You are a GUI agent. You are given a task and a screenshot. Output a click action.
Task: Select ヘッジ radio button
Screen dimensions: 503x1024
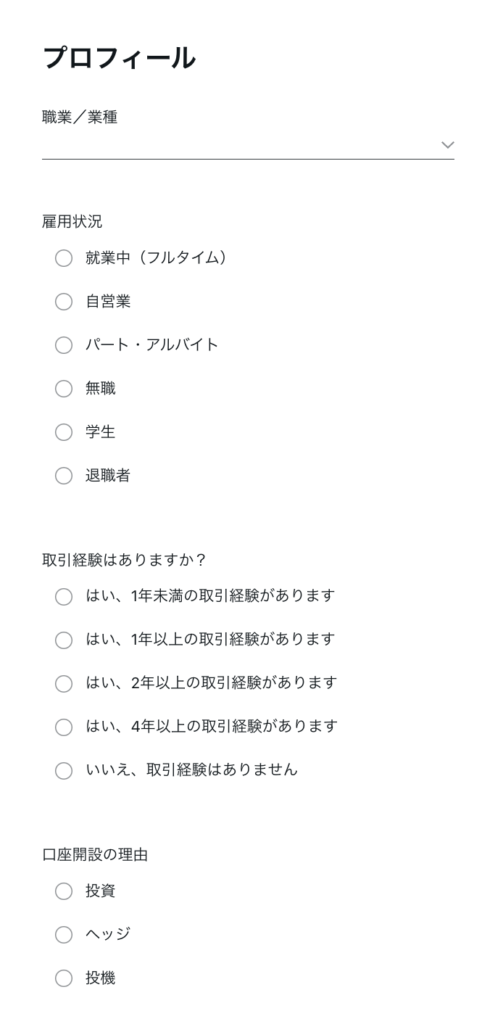(63, 935)
